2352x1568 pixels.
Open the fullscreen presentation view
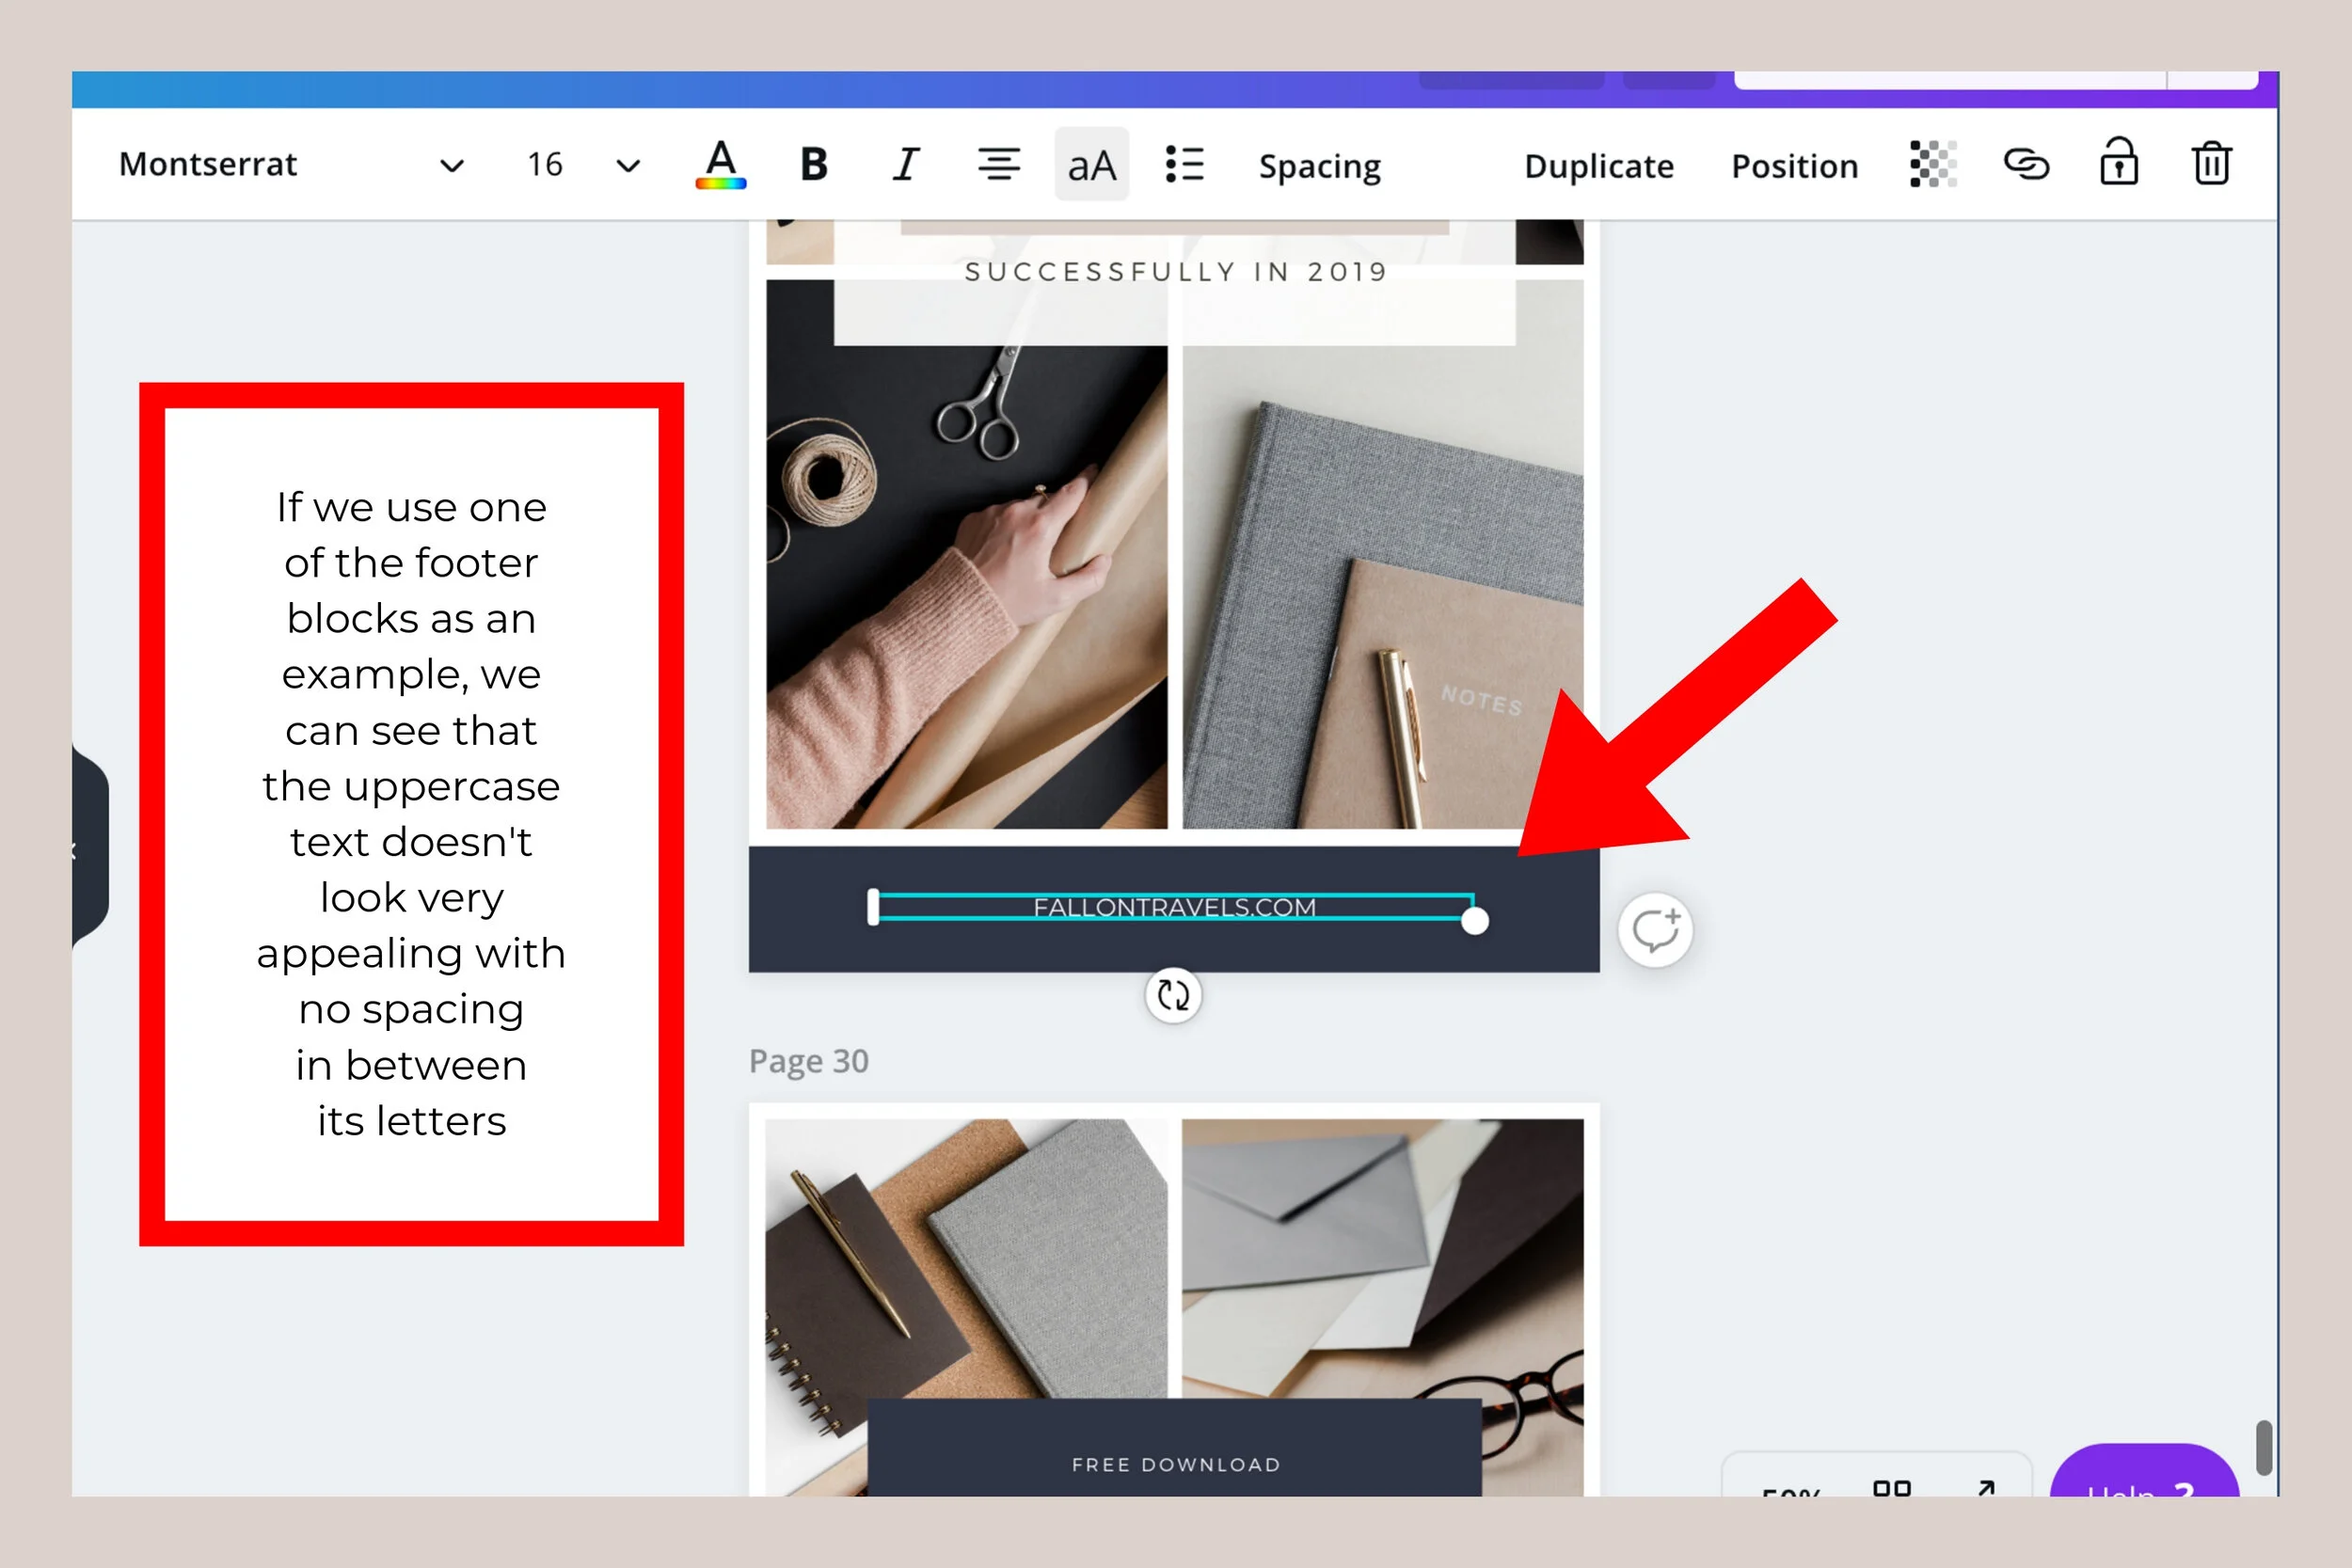point(1984,1489)
